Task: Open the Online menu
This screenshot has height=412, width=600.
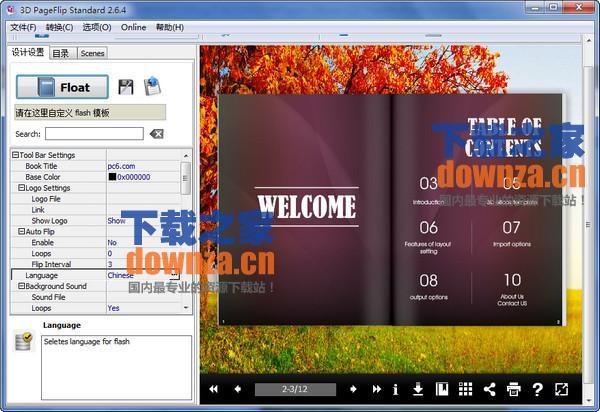Action: pos(133,27)
